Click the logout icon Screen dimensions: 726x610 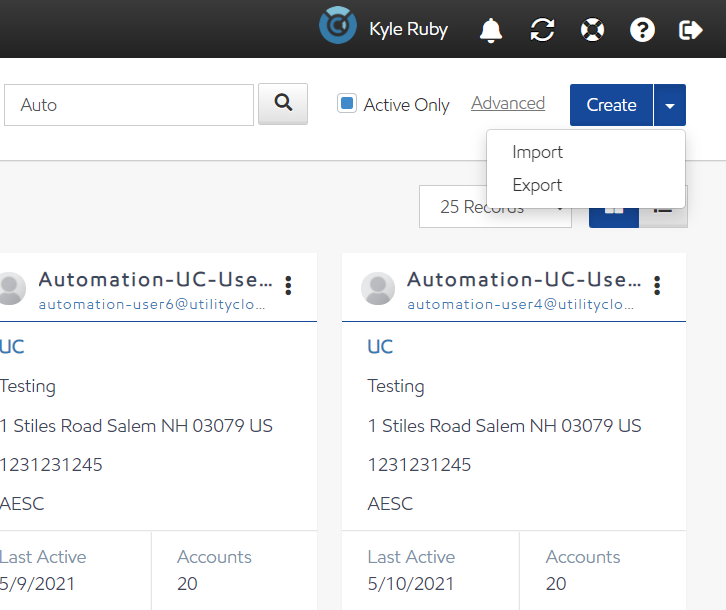pyautogui.click(x=691, y=30)
